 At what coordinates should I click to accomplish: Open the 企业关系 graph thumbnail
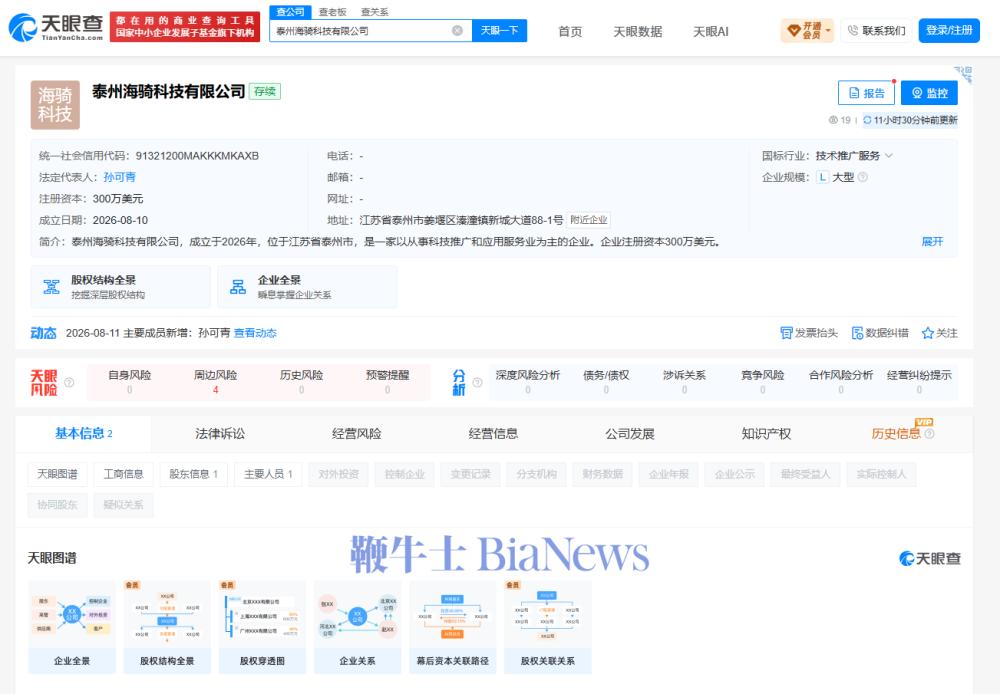[x=358, y=627]
